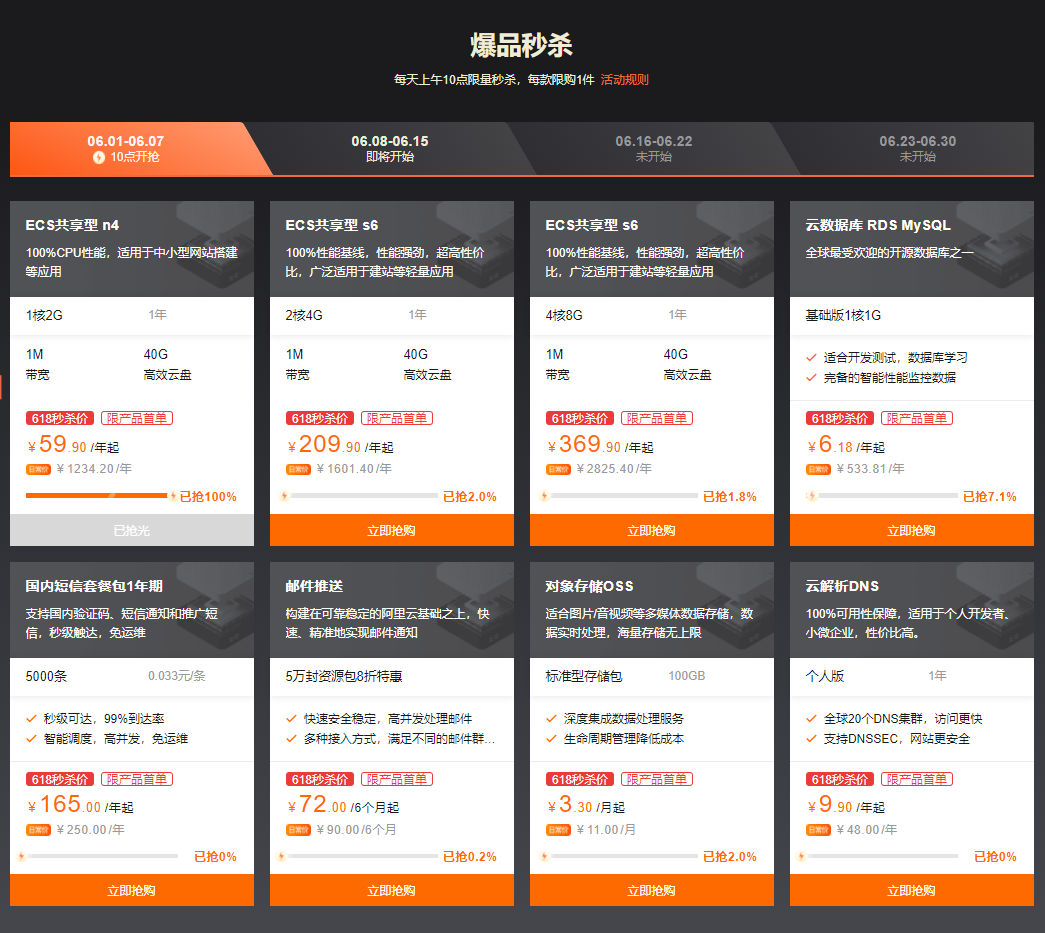
Task: Click the 日常价 badge beside ¥11.00/月
Action: pos(558,830)
